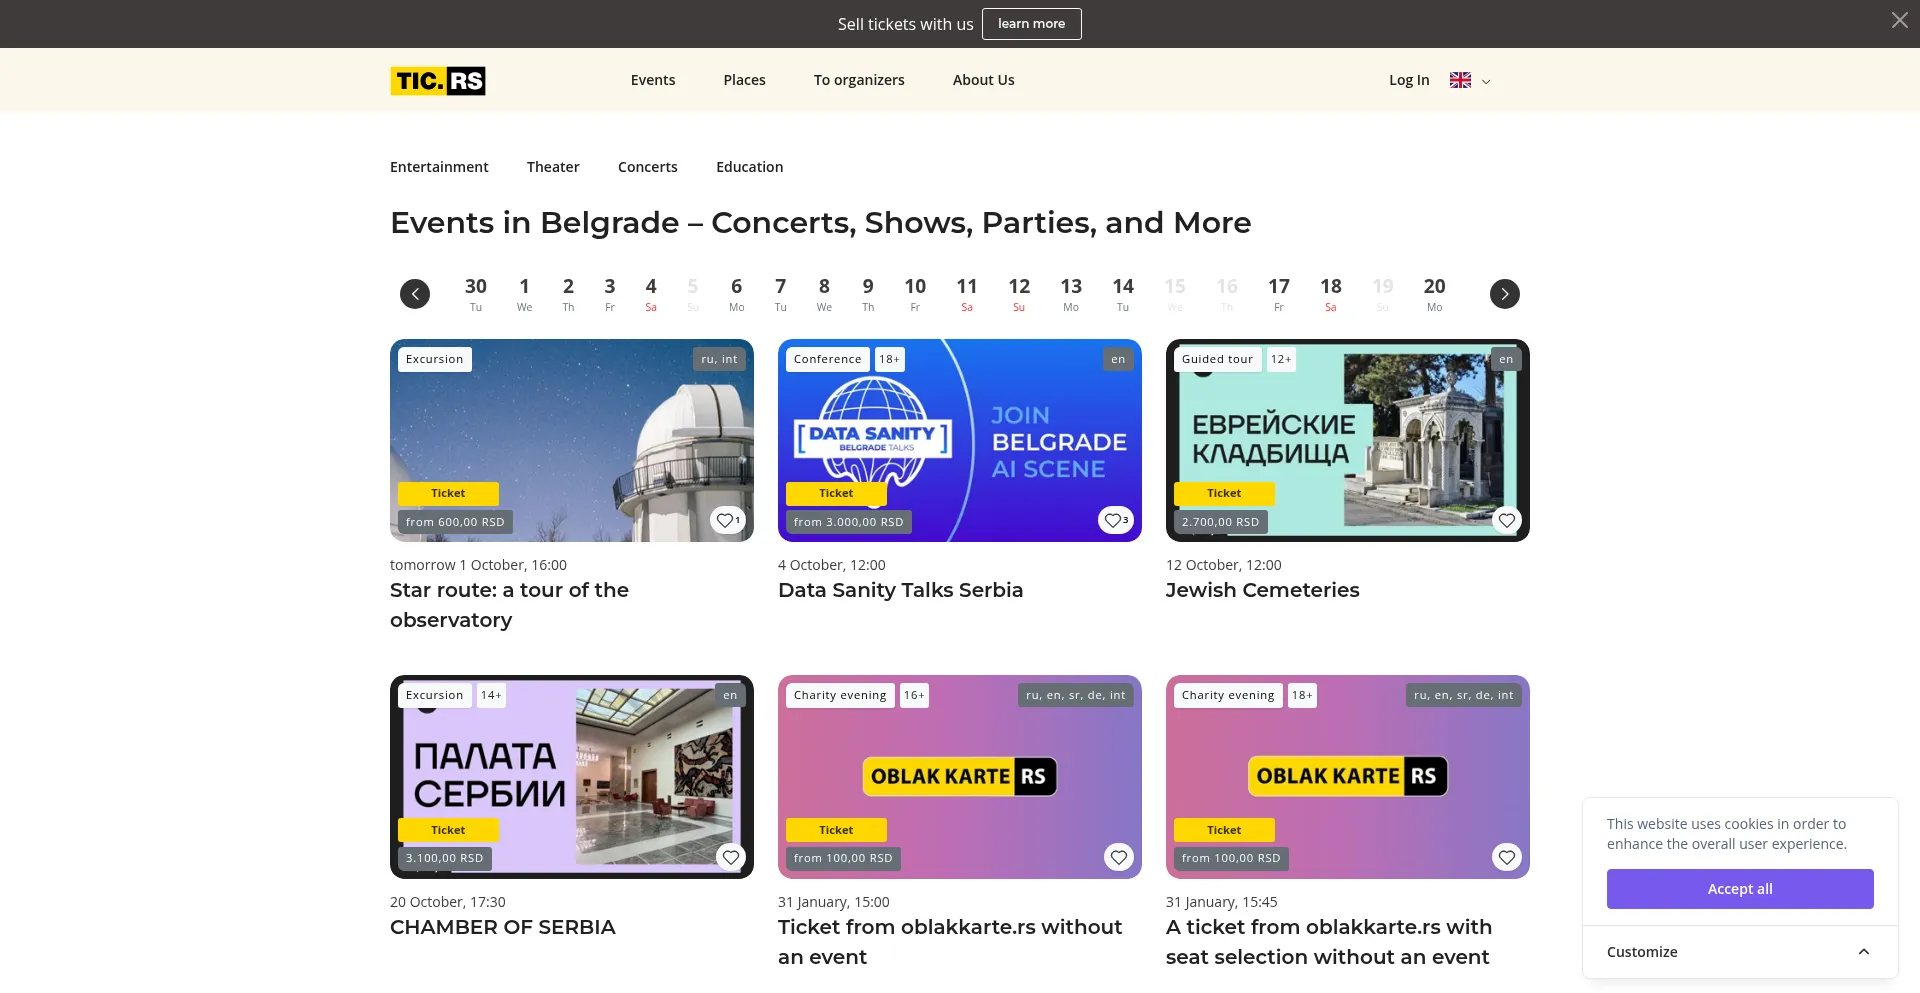Open the UK flag language selector
1920x993 pixels.
pos(1460,80)
